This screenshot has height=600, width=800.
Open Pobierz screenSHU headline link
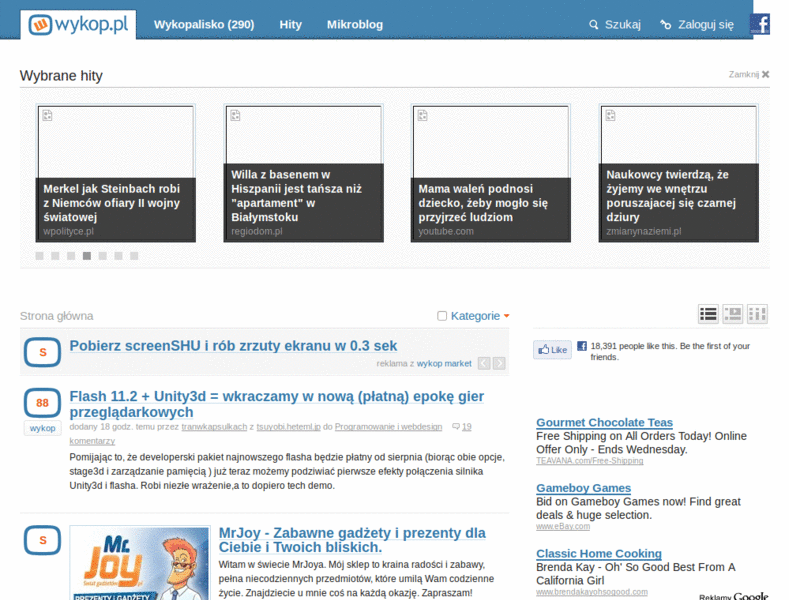(x=233, y=345)
